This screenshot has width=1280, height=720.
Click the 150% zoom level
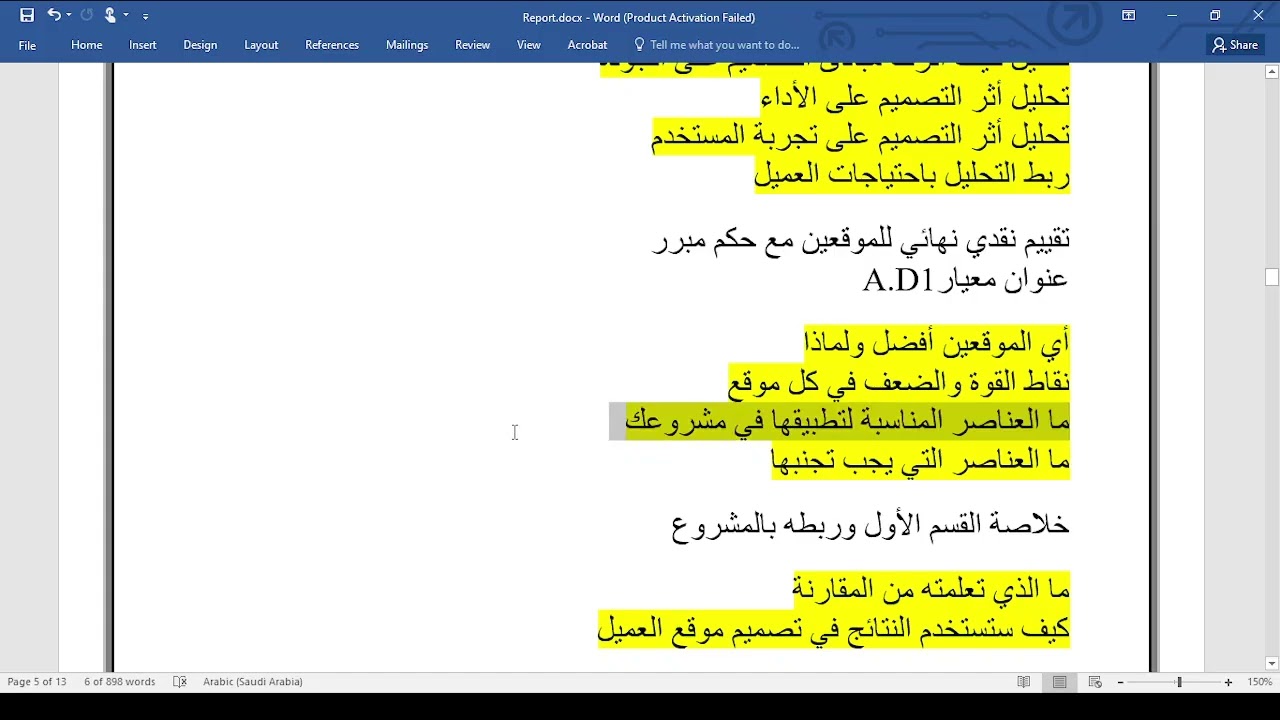1259,682
